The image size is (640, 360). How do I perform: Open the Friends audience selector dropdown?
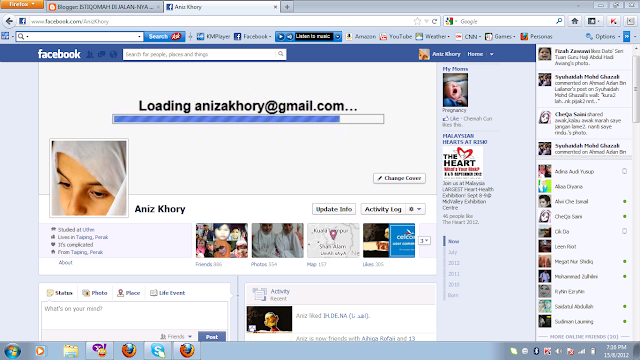(x=176, y=336)
